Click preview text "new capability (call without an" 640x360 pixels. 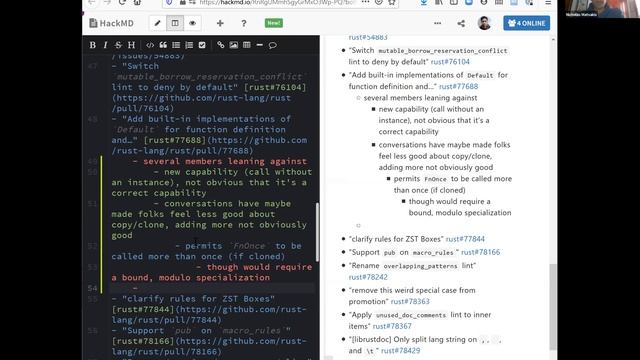[x=431, y=109]
